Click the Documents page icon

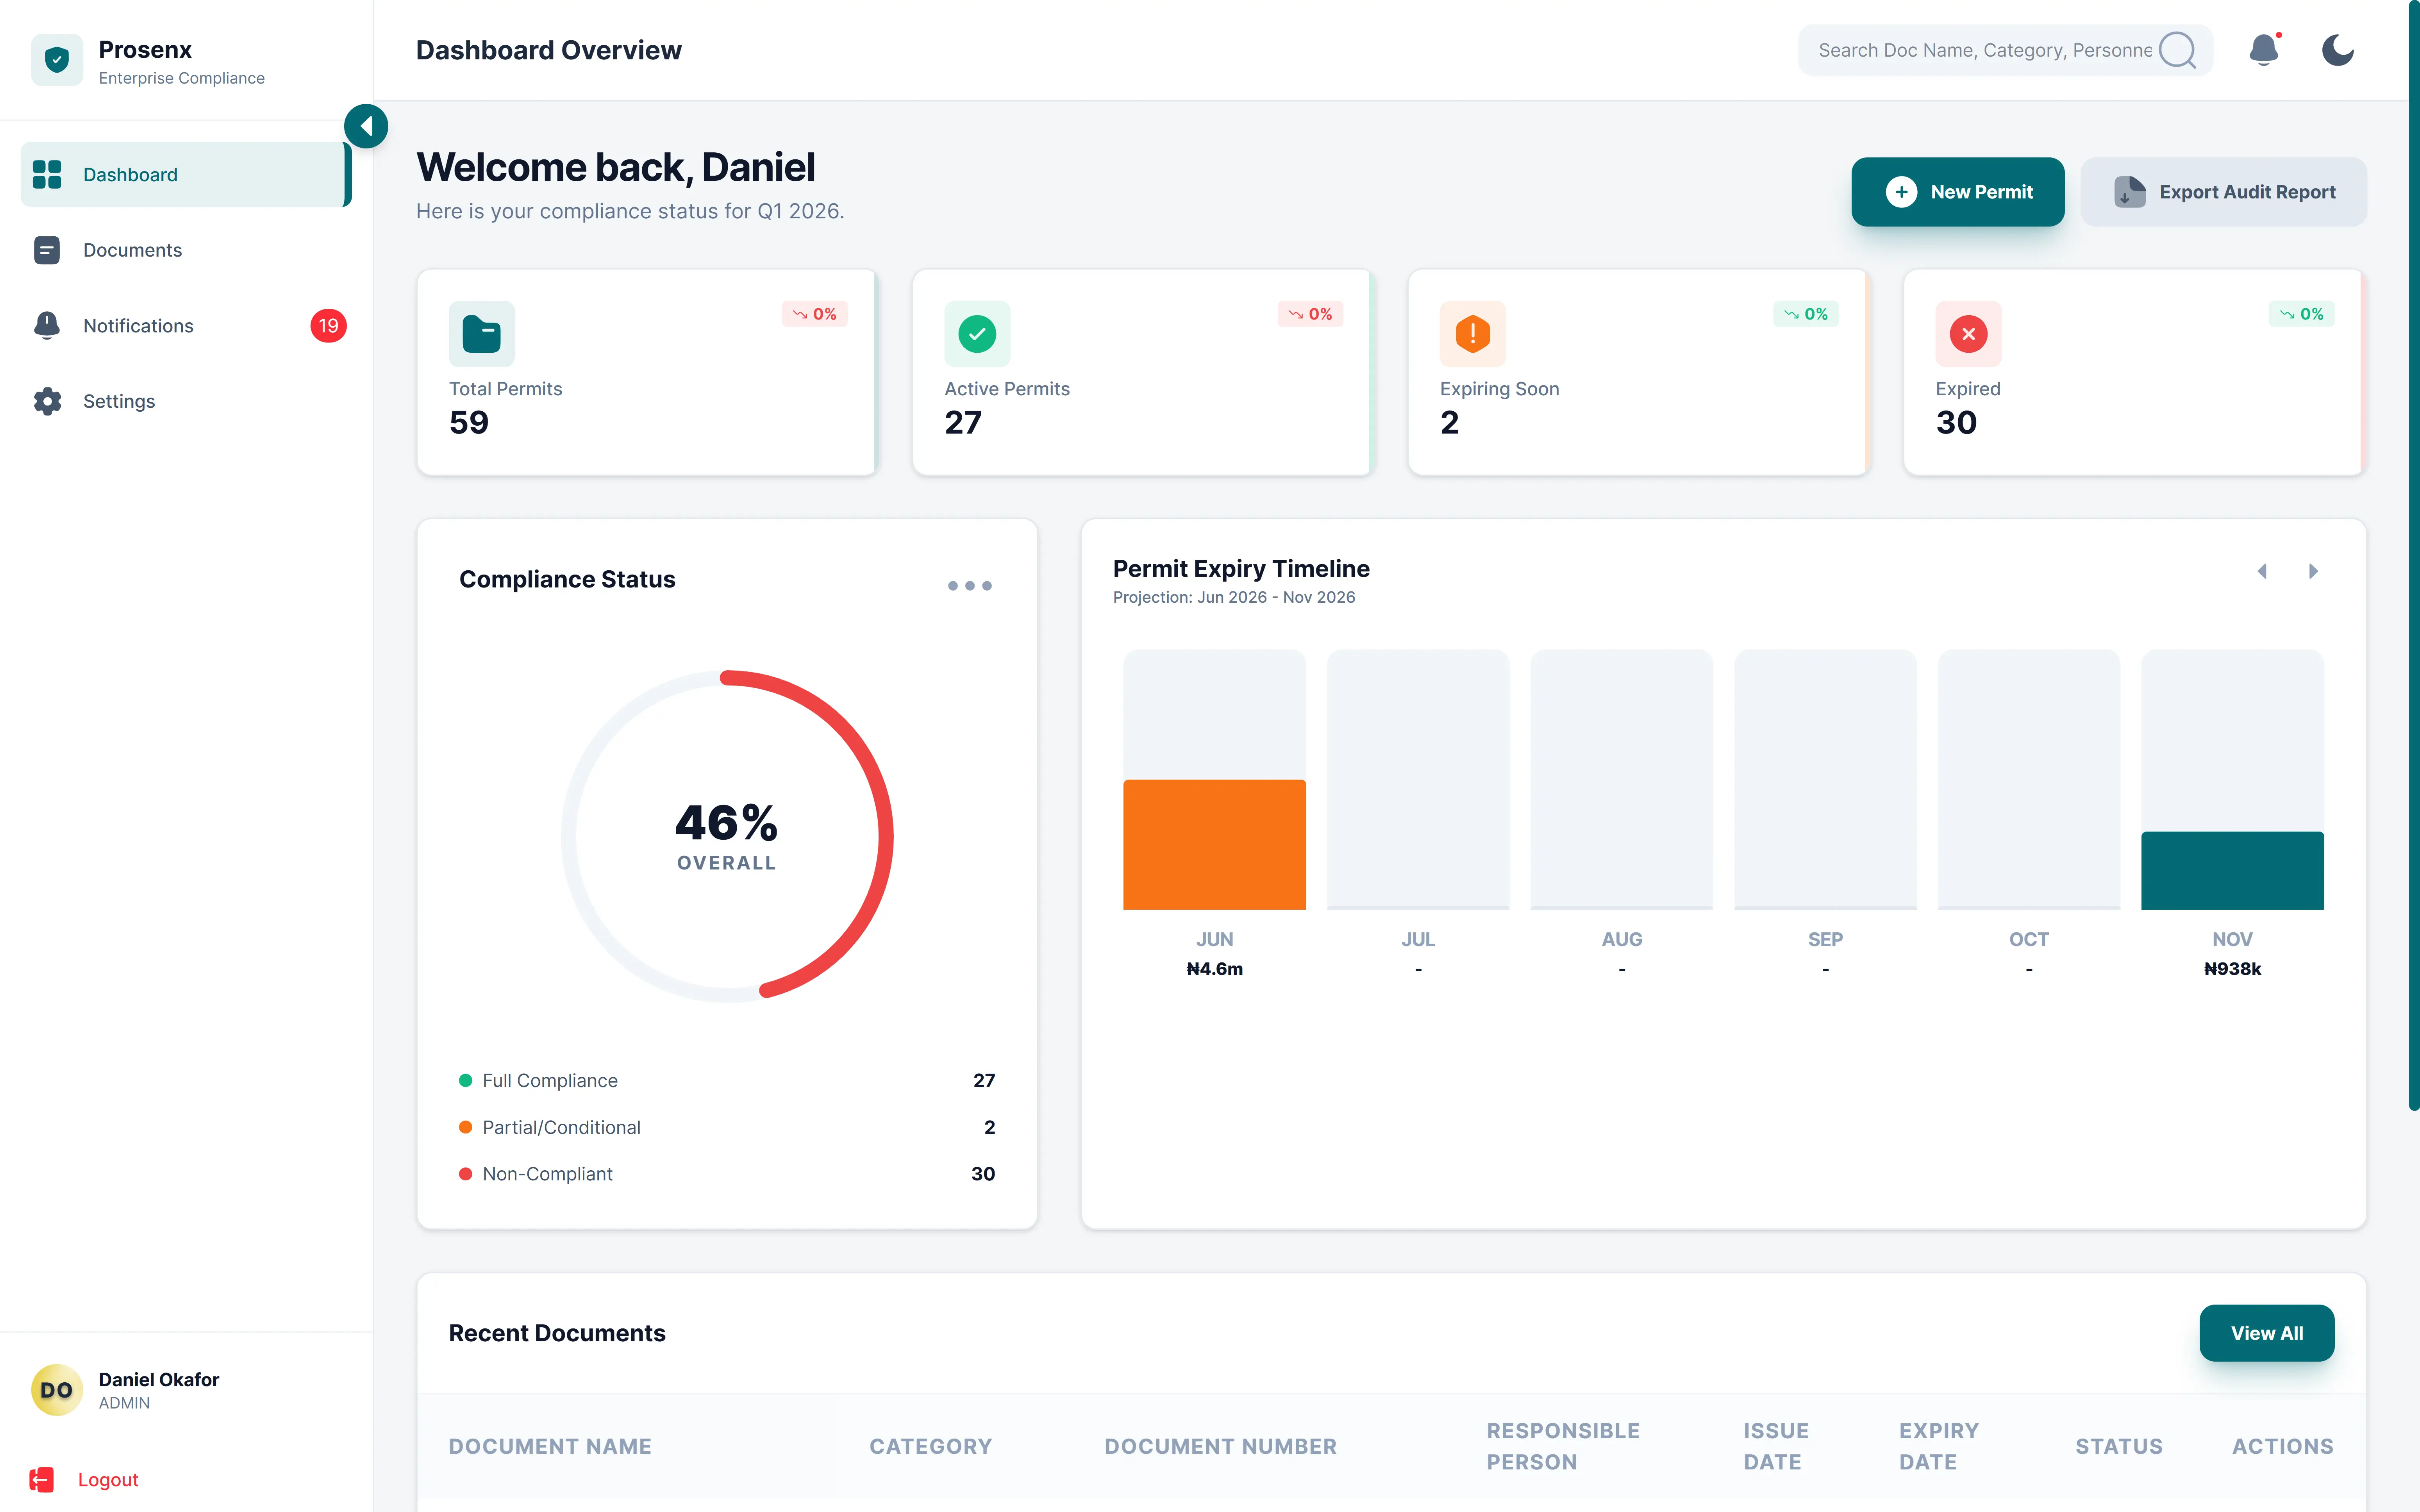click(x=47, y=250)
